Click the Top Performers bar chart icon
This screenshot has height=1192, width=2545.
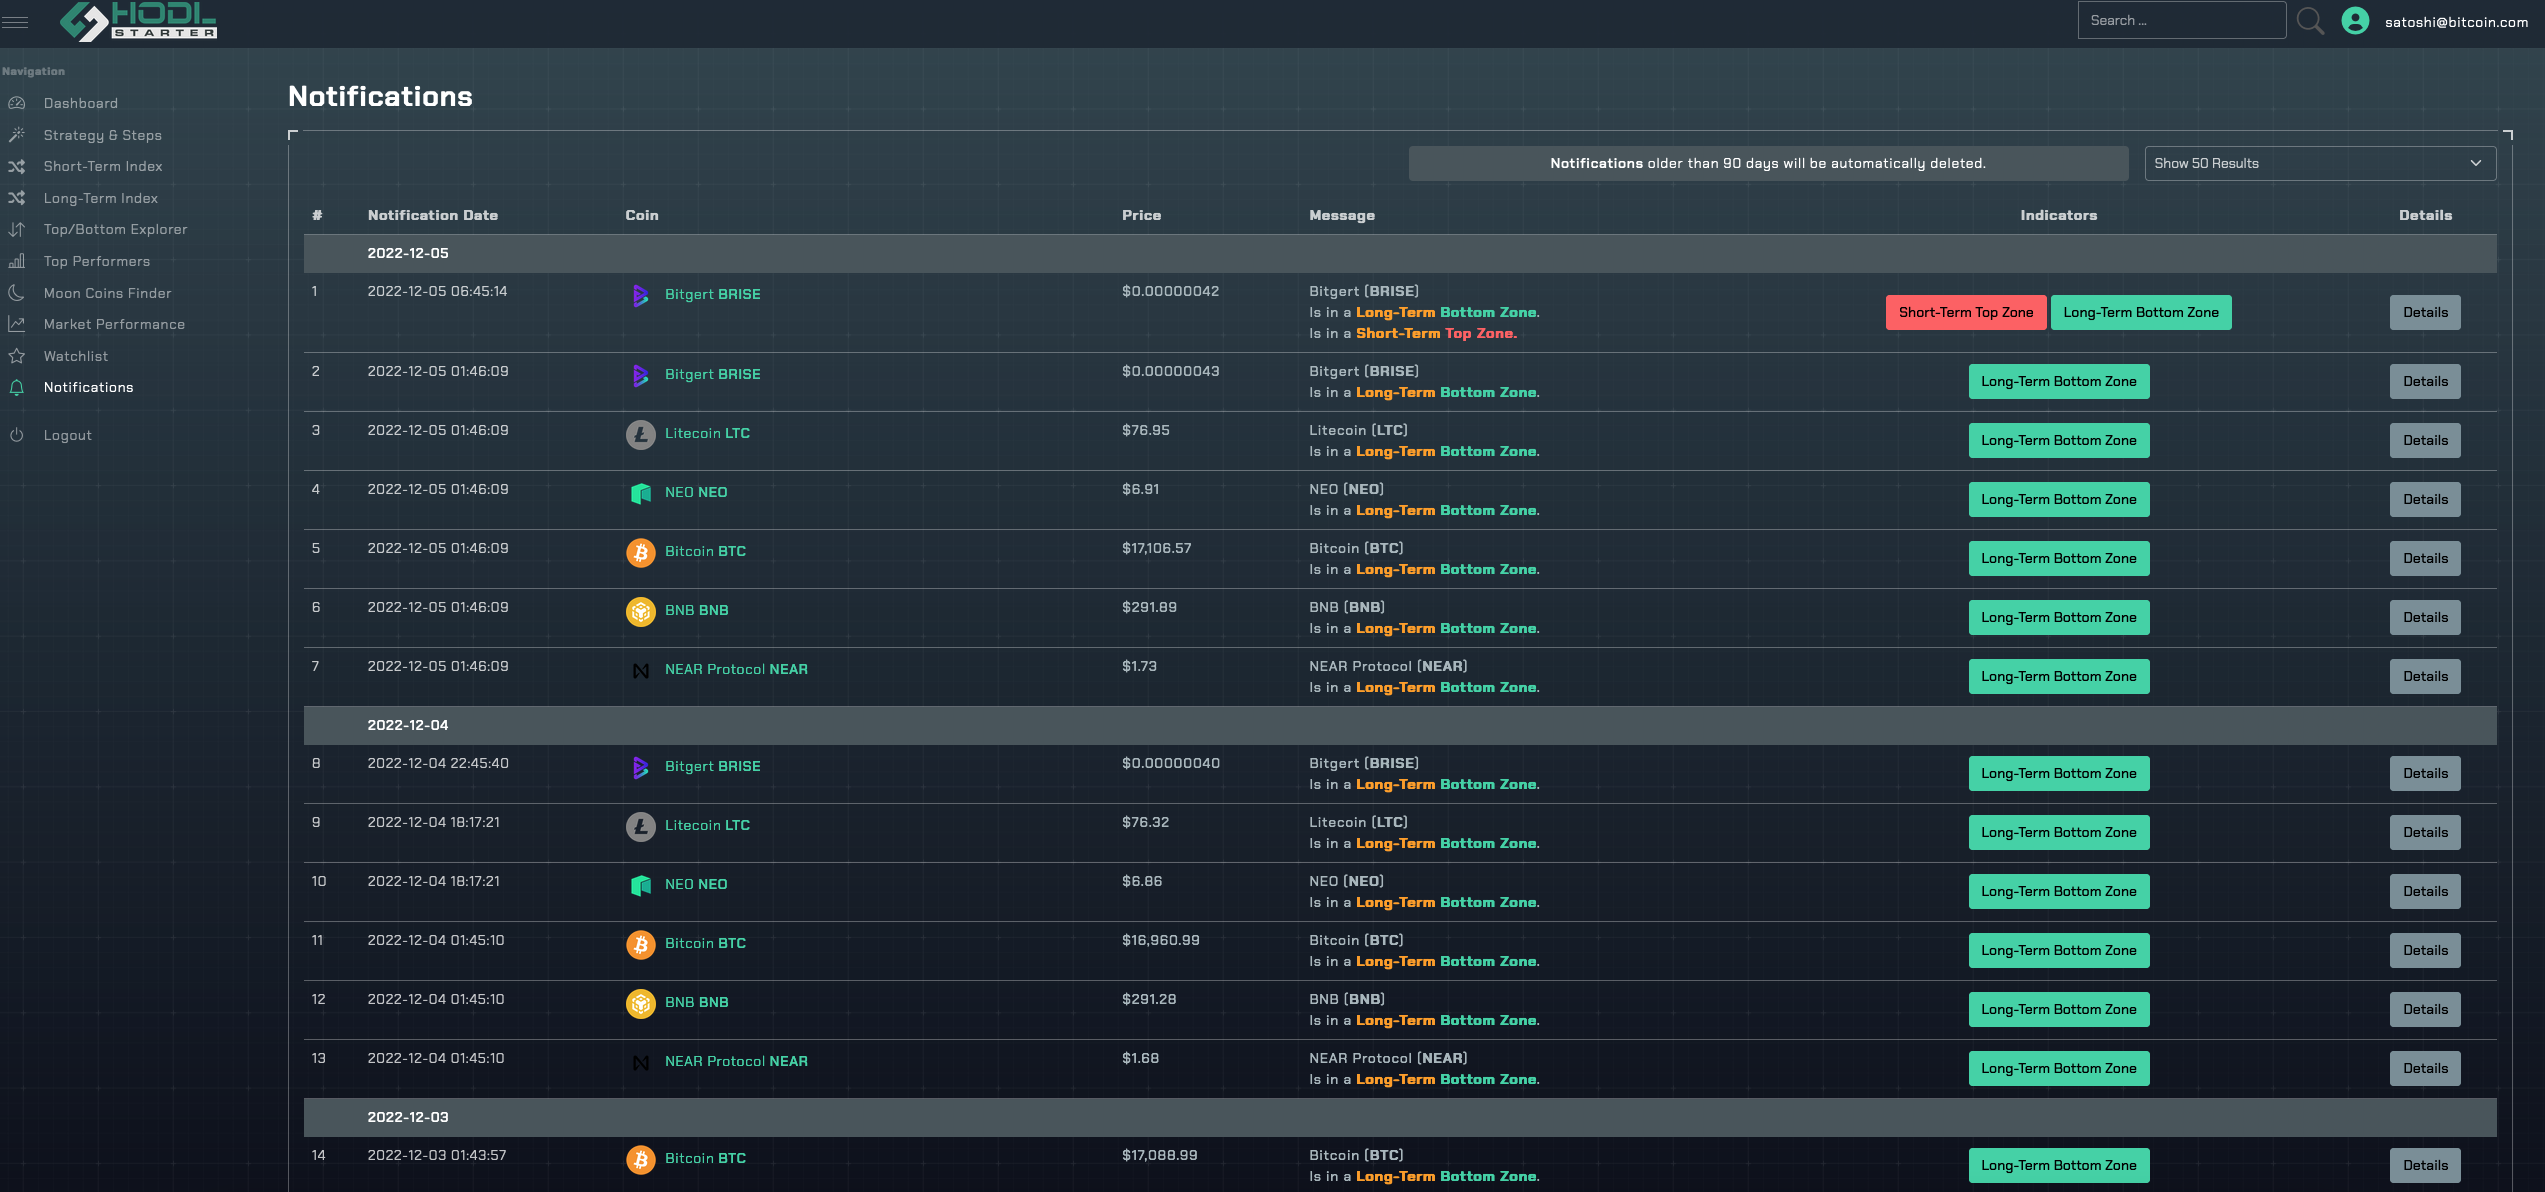coord(17,261)
